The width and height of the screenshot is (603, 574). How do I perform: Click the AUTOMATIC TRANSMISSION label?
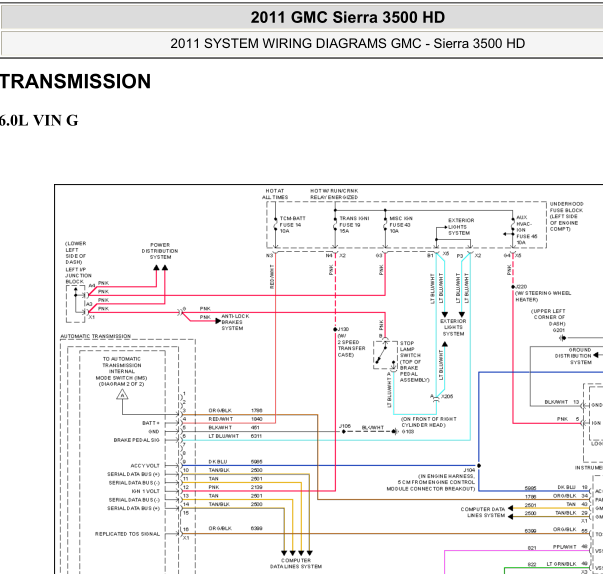(96, 336)
